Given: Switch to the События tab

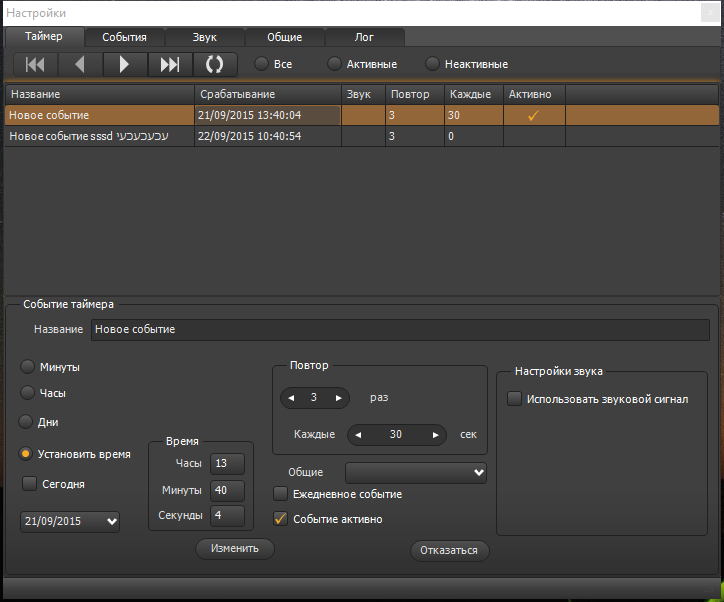Looking at the screenshot, I should pyautogui.click(x=124, y=37).
